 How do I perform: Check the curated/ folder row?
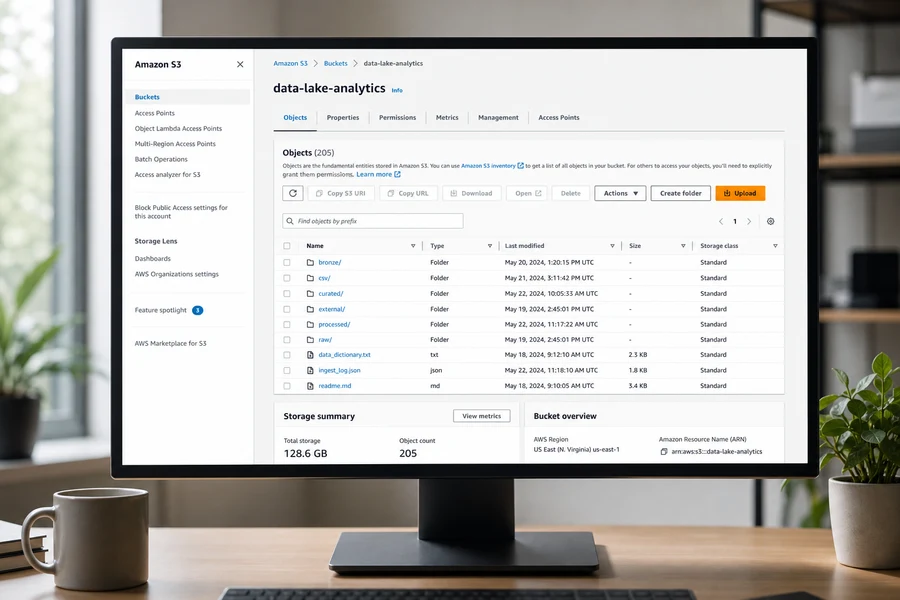click(x=287, y=293)
